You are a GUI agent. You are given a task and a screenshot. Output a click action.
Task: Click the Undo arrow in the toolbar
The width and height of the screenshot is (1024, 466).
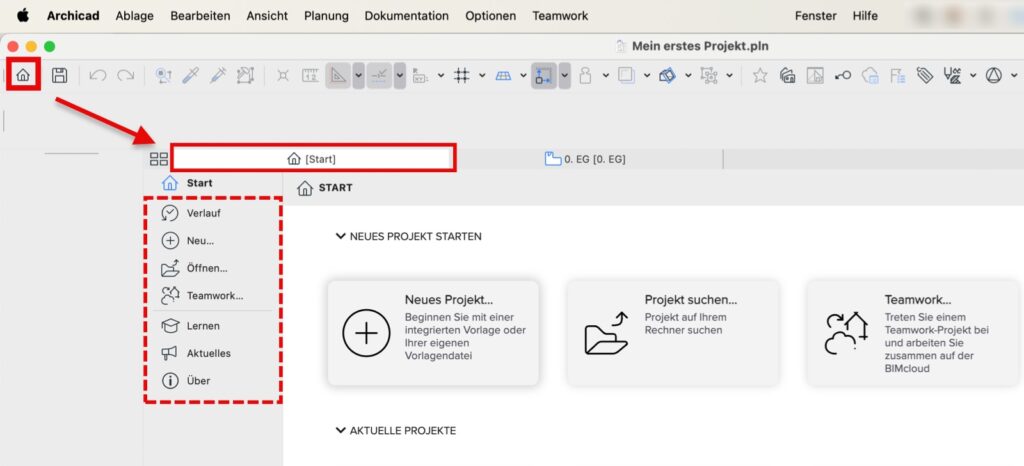pos(97,76)
